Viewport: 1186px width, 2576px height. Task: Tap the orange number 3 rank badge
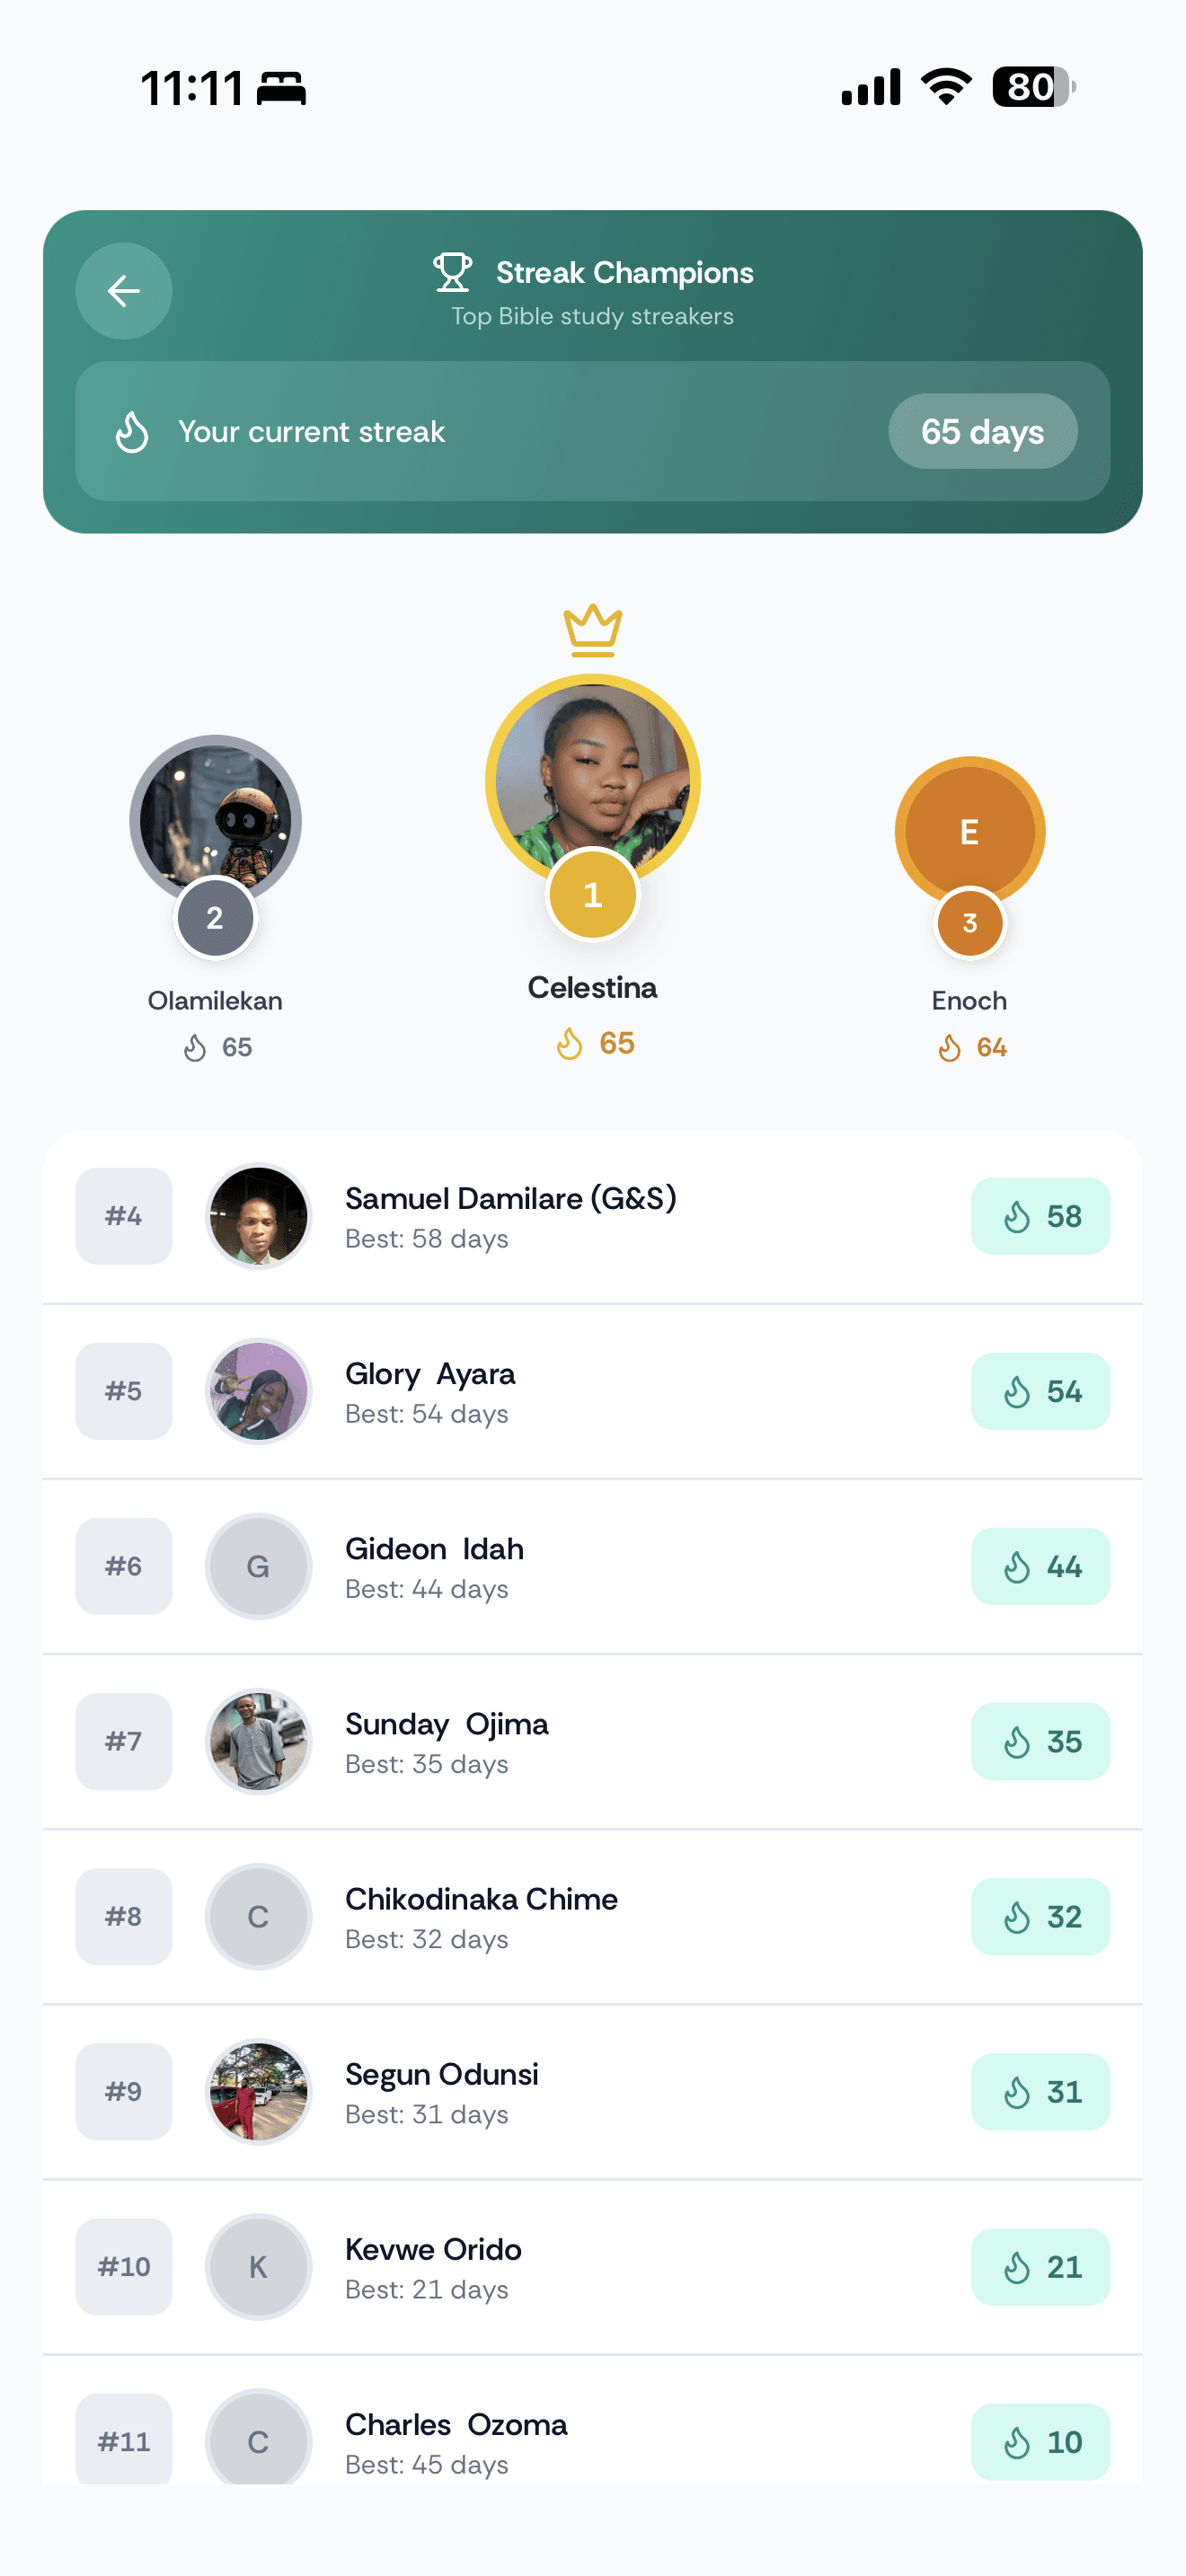coord(969,923)
